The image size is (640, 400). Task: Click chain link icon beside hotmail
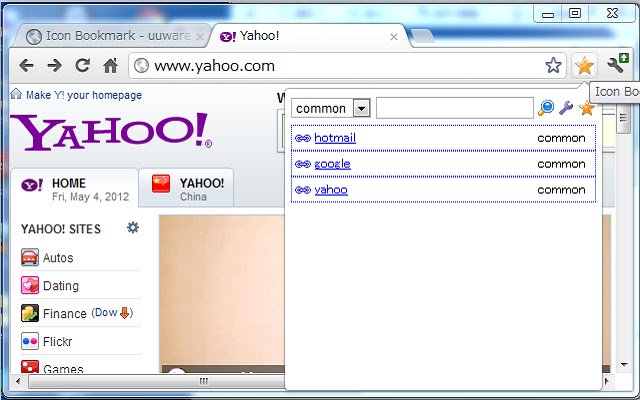click(x=303, y=138)
